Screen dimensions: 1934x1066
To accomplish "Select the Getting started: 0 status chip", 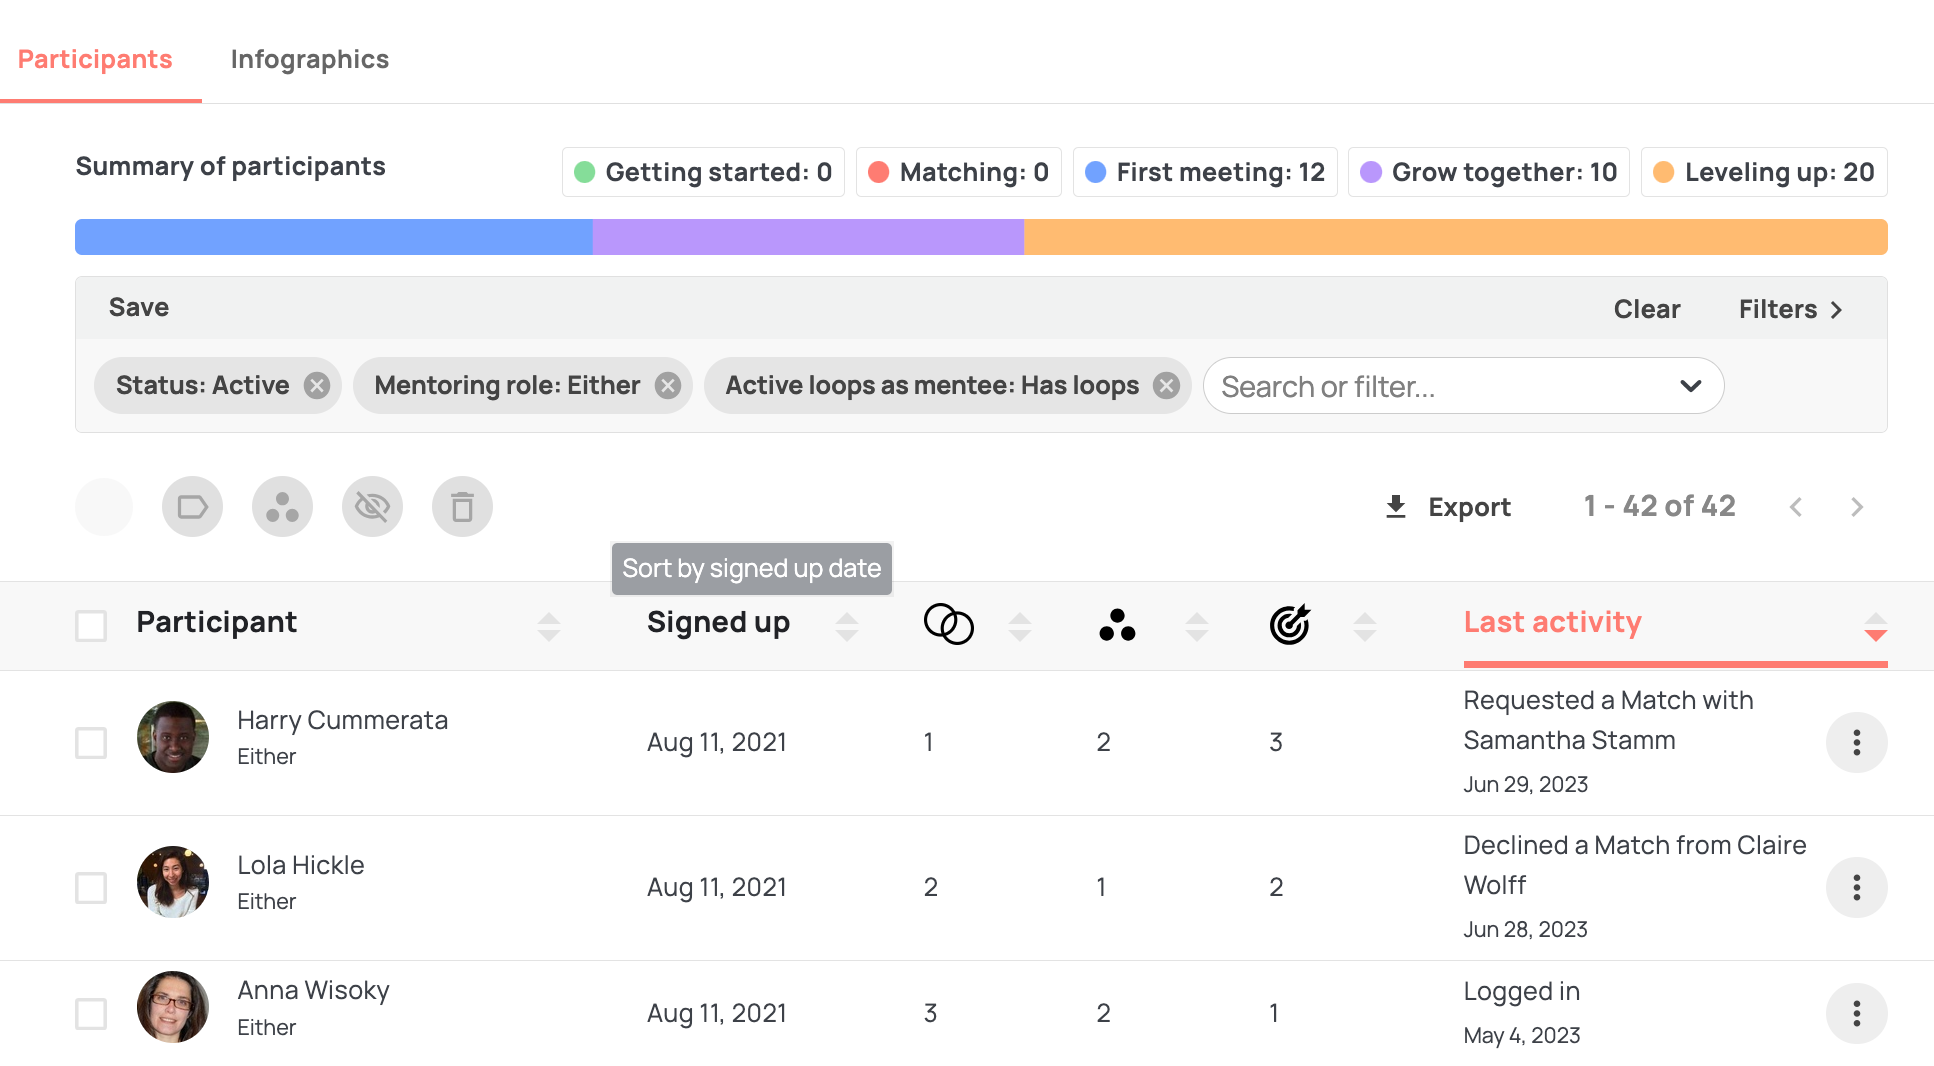I will 703,172.
